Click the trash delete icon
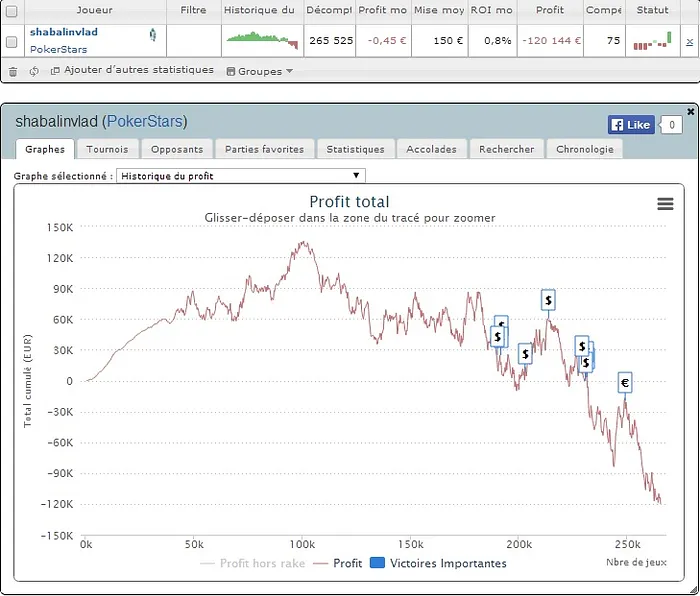Viewport: 700px width, 596px height. (x=13, y=71)
